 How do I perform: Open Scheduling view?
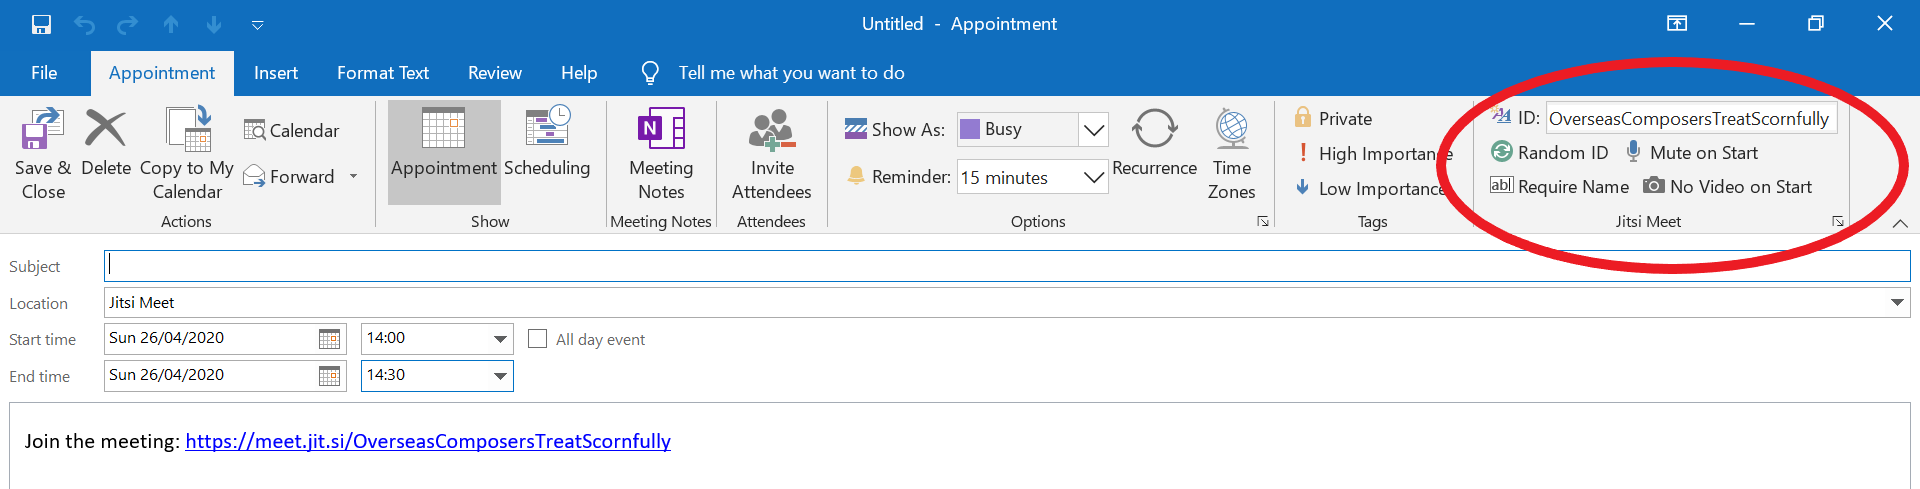pyautogui.click(x=547, y=143)
